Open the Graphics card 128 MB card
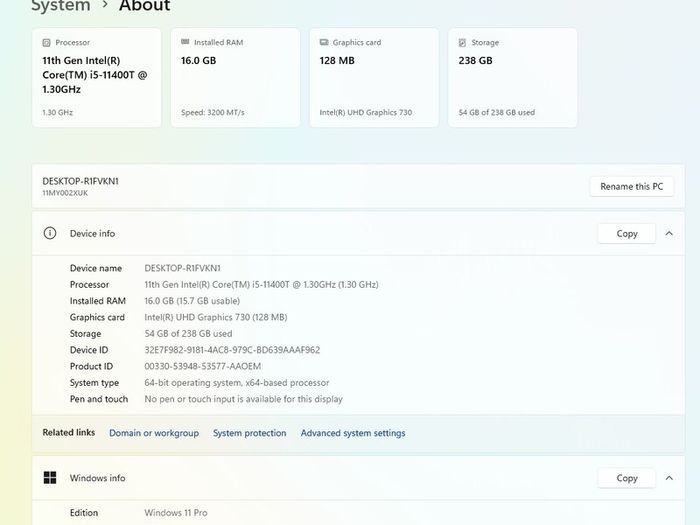This screenshot has width=700, height=525. 374,78
